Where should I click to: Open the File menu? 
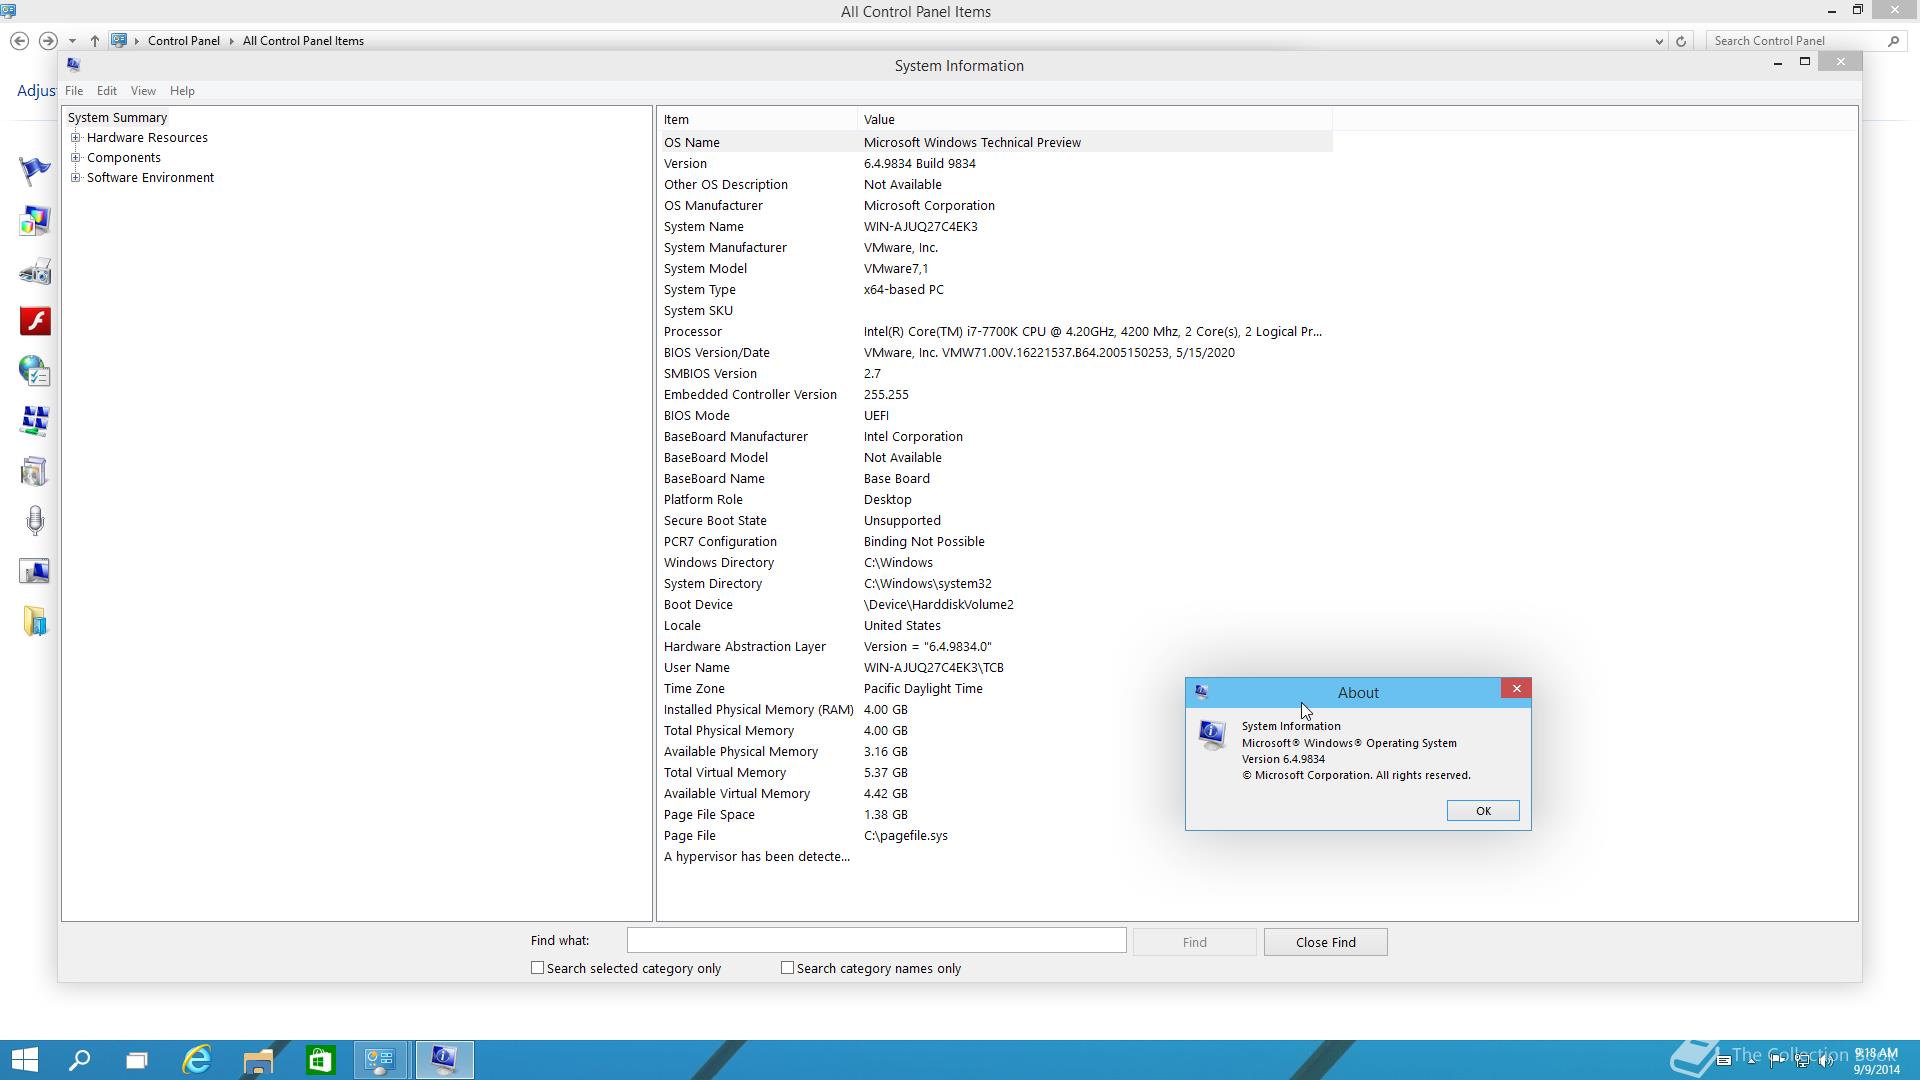[74, 91]
